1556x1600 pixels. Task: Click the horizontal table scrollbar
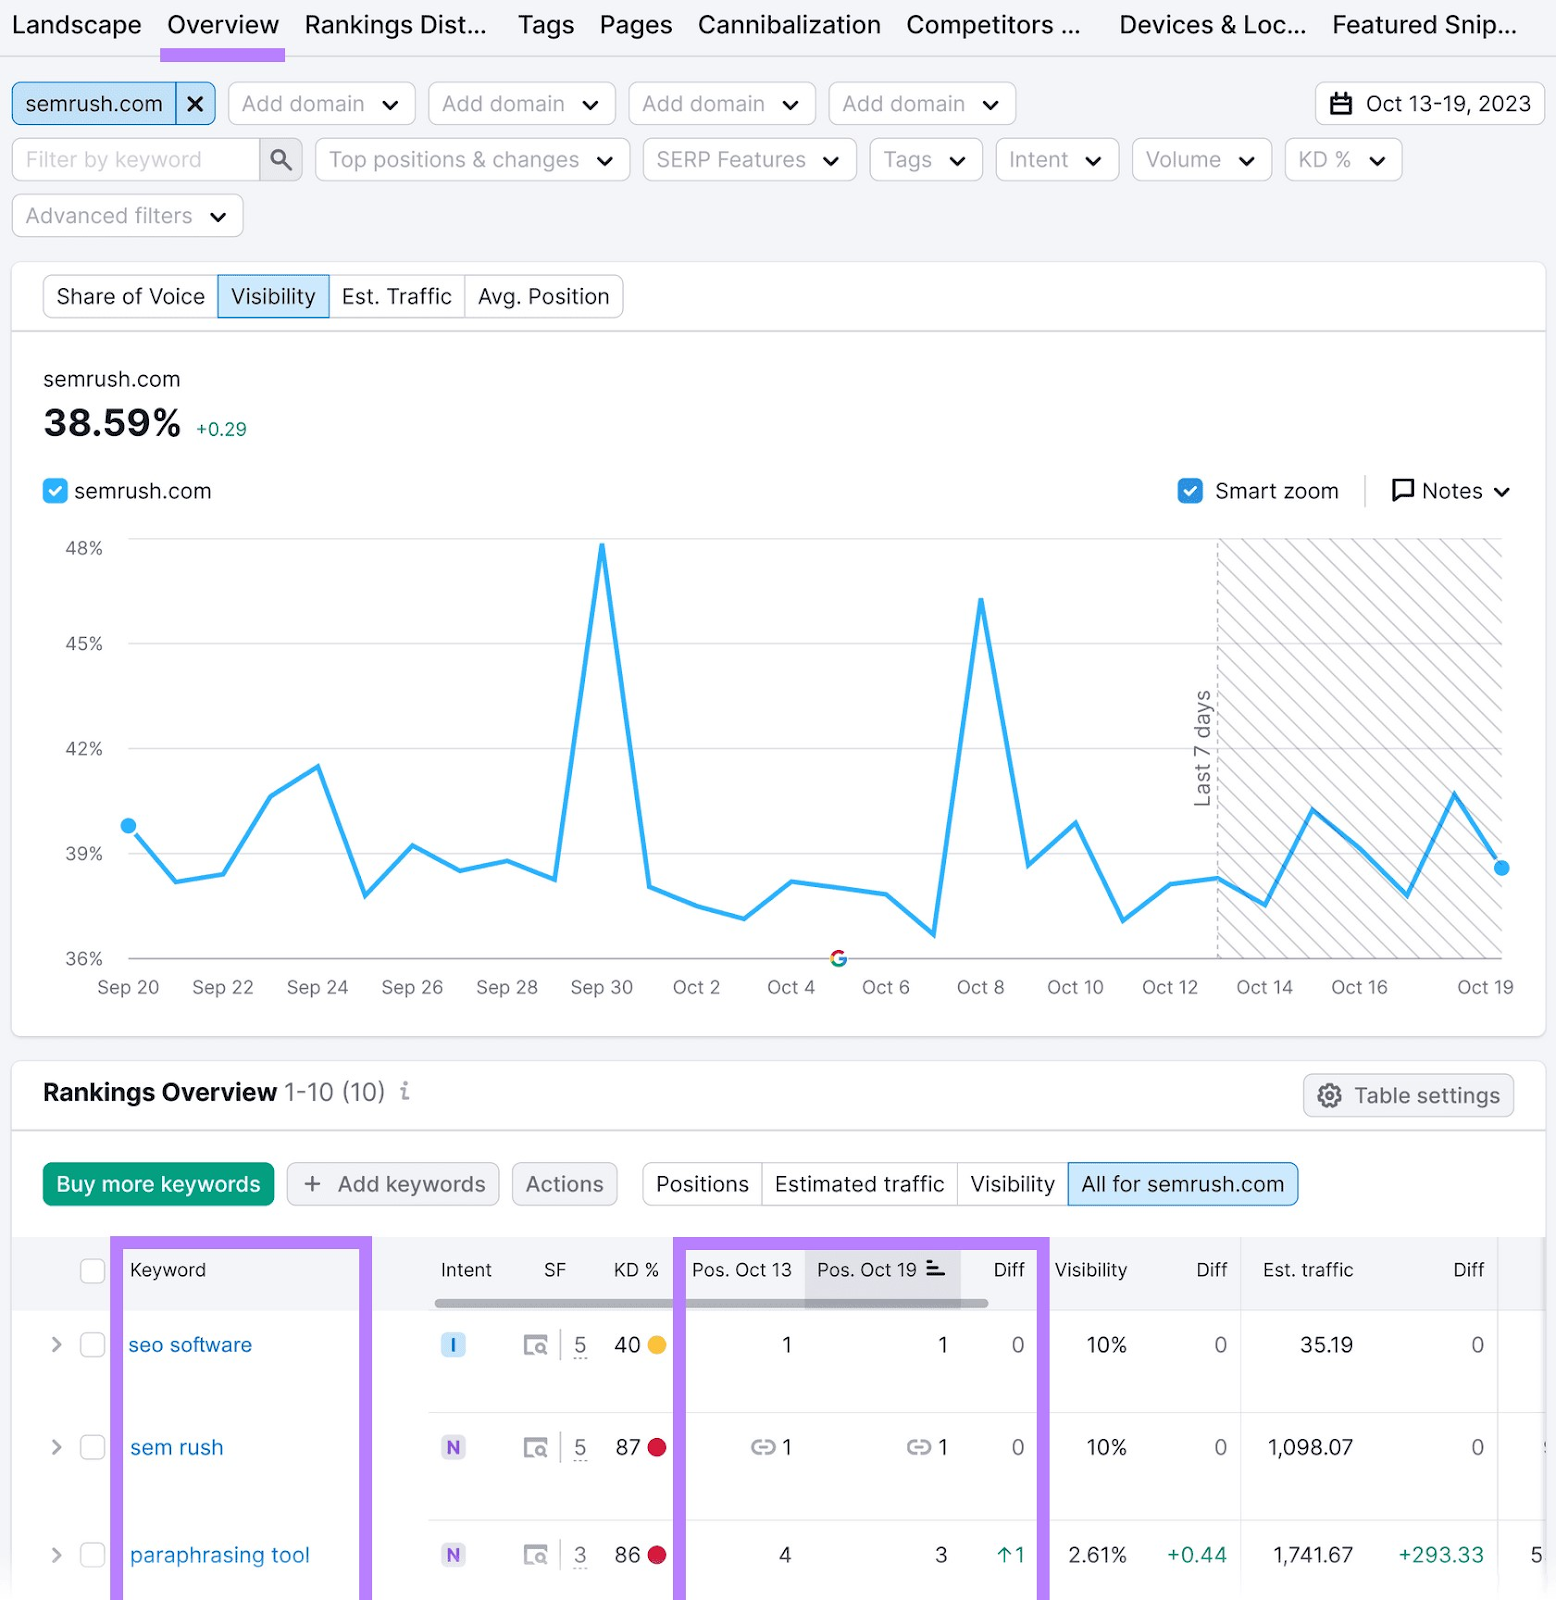point(710,1303)
